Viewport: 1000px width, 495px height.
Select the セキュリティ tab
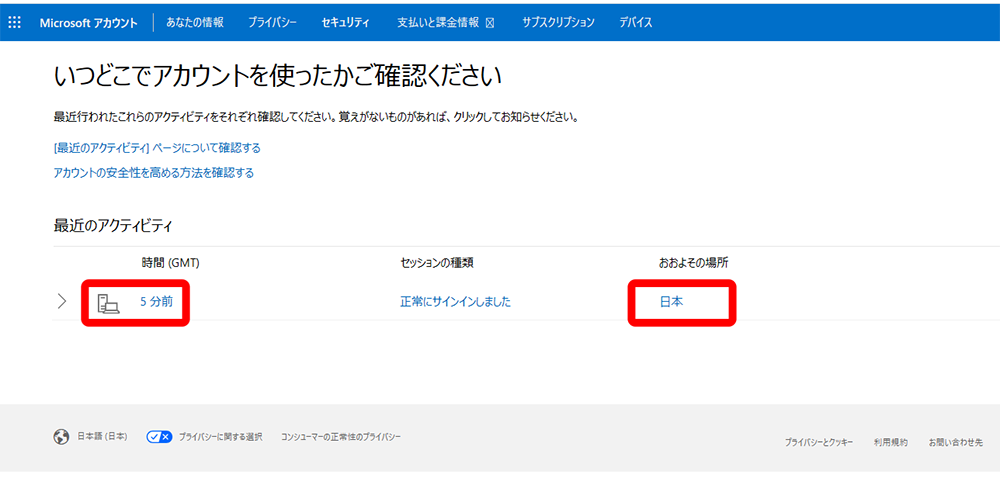[346, 22]
